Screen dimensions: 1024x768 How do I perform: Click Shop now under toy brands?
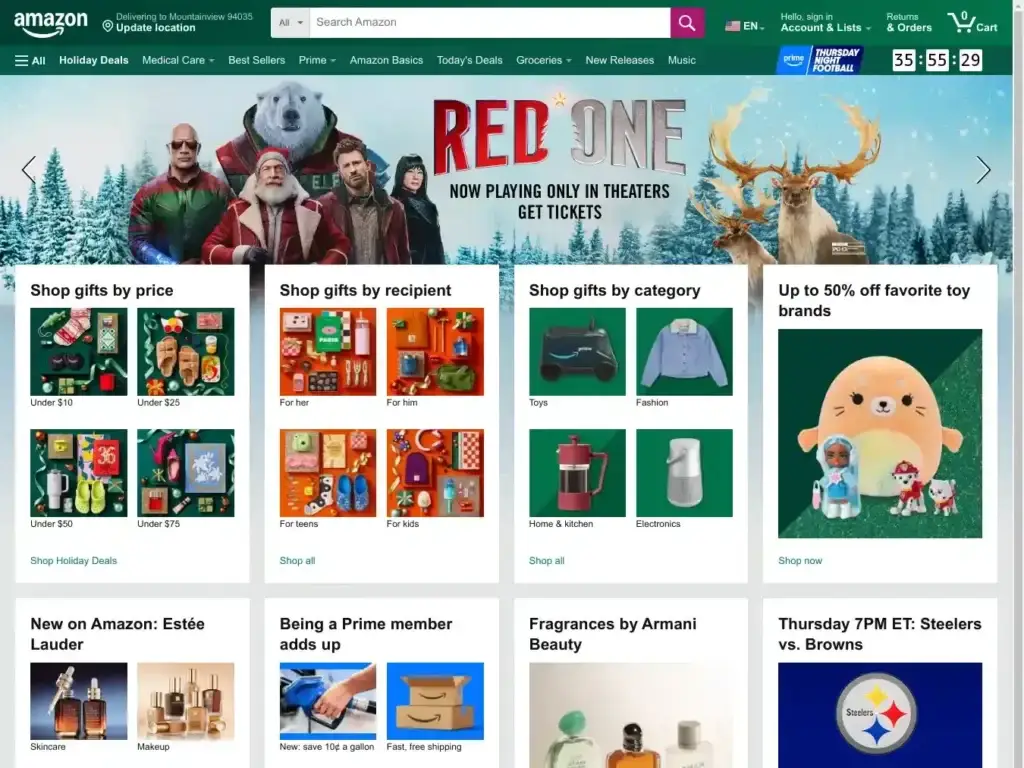[800, 561]
